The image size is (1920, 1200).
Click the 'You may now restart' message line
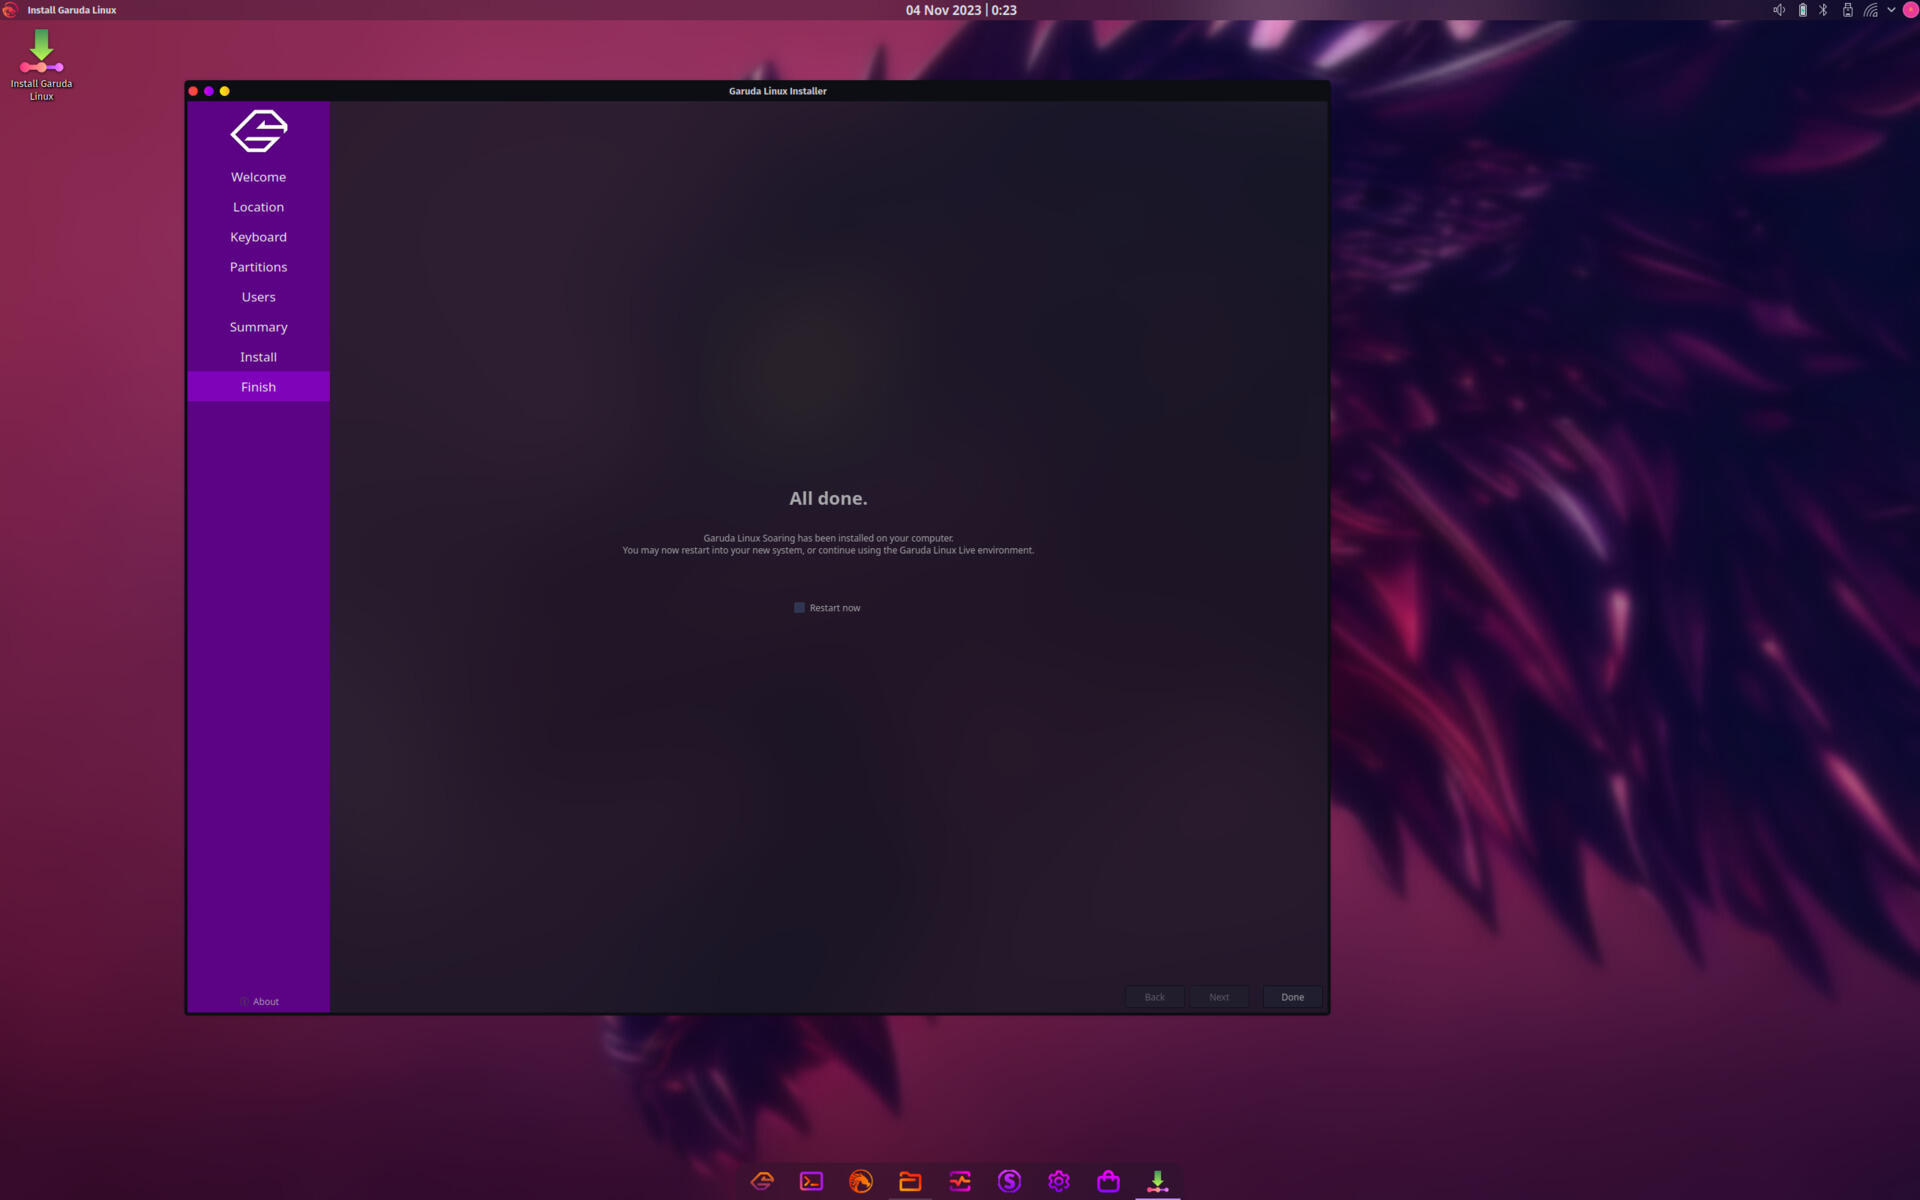(x=828, y=550)
